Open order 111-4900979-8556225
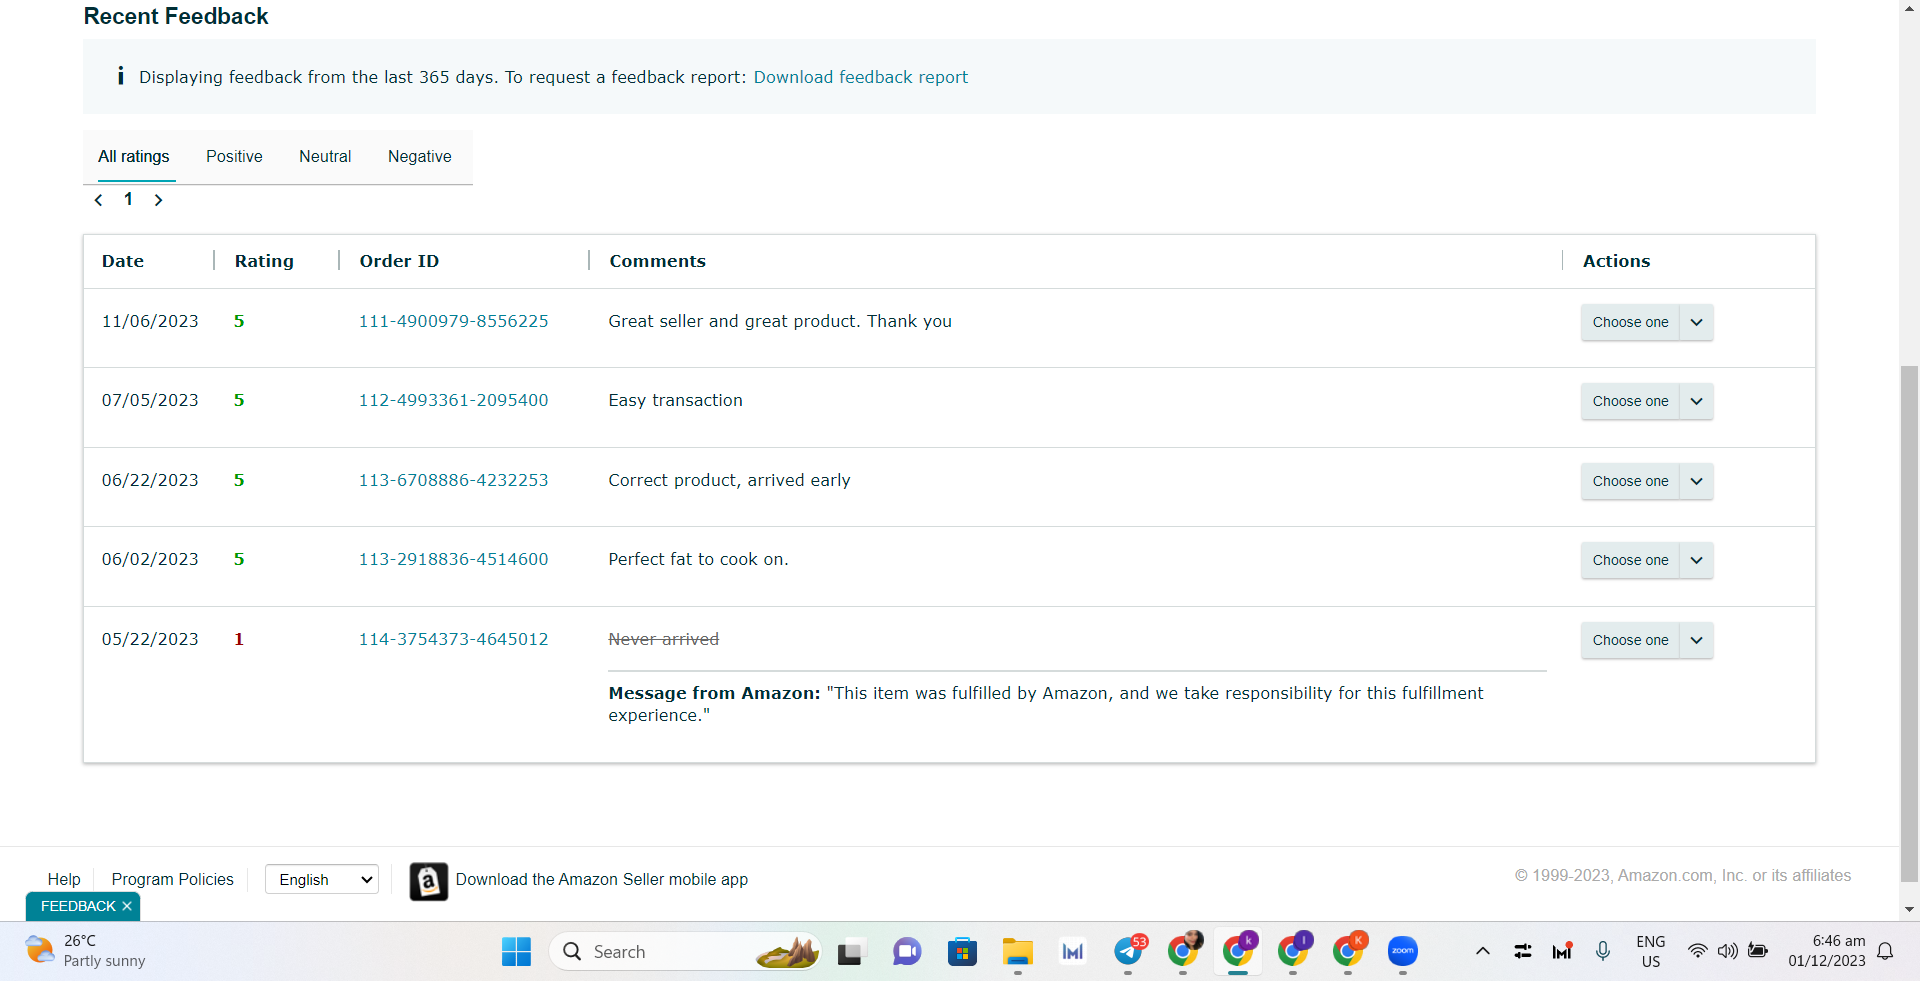Screen dimensions: 1920x981 tap(453, 321)
